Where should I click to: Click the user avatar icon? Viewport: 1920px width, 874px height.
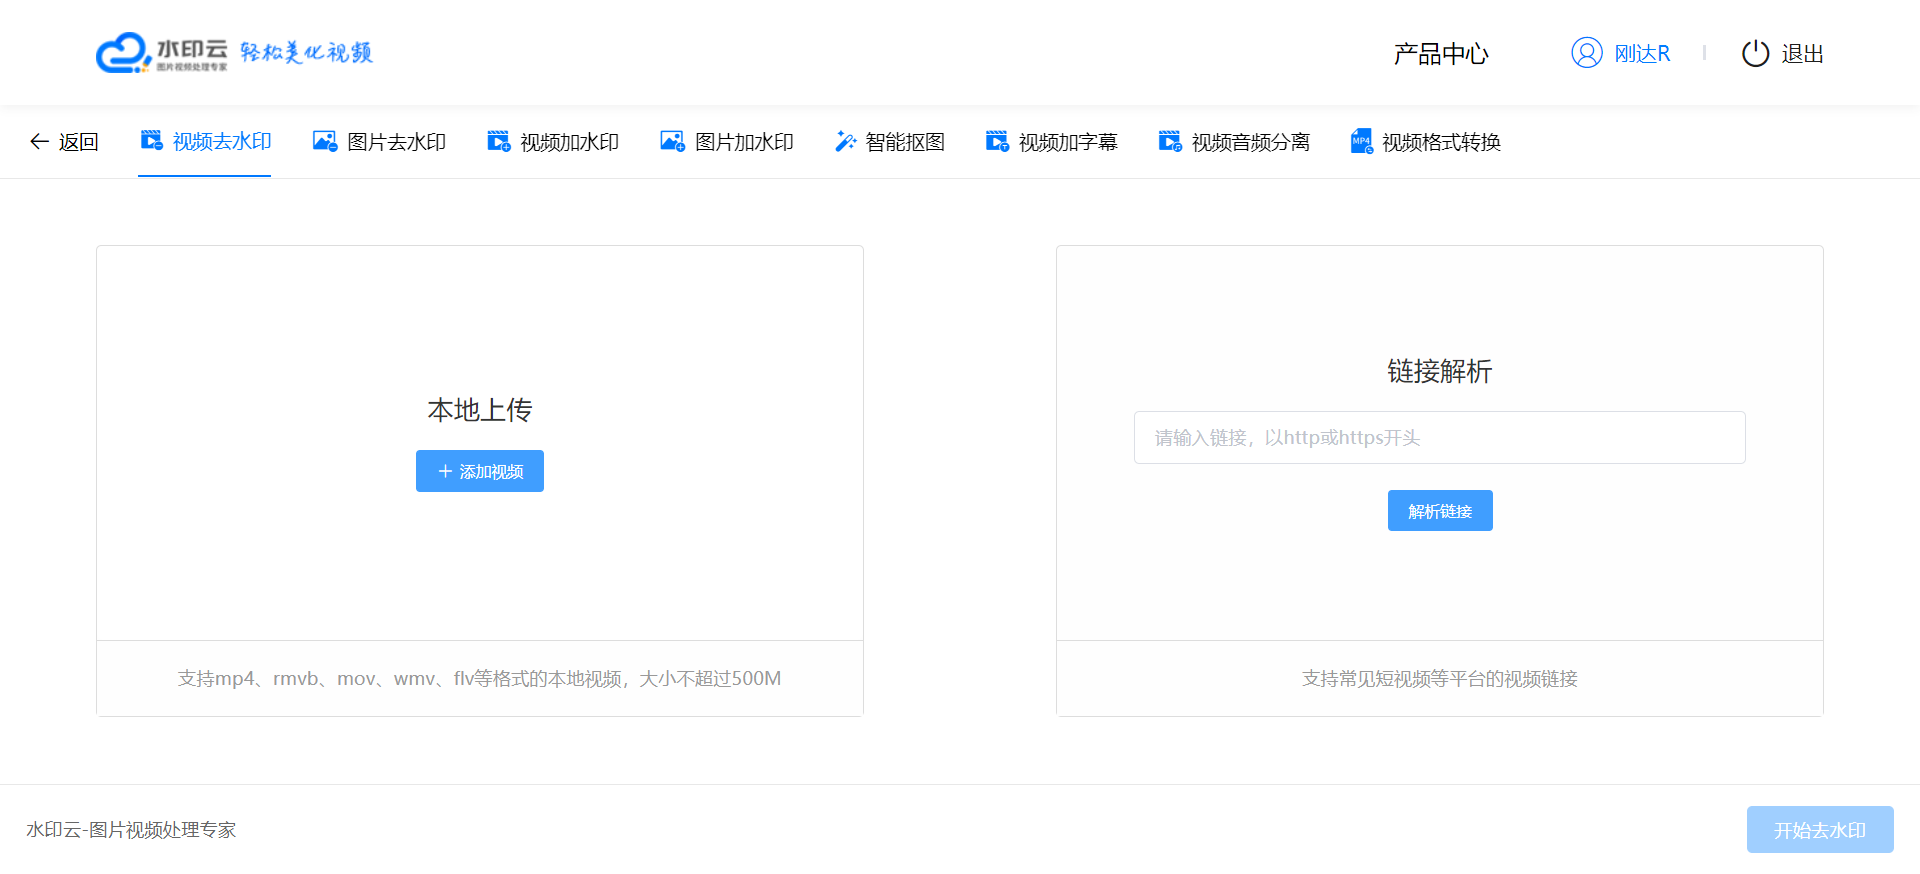pos(1586,53)
